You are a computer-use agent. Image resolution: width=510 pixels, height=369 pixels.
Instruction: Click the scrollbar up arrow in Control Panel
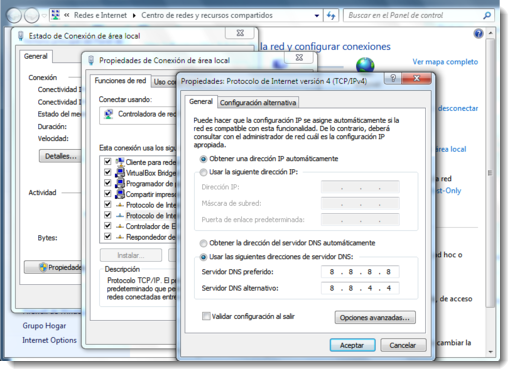[x=490, y=33]
